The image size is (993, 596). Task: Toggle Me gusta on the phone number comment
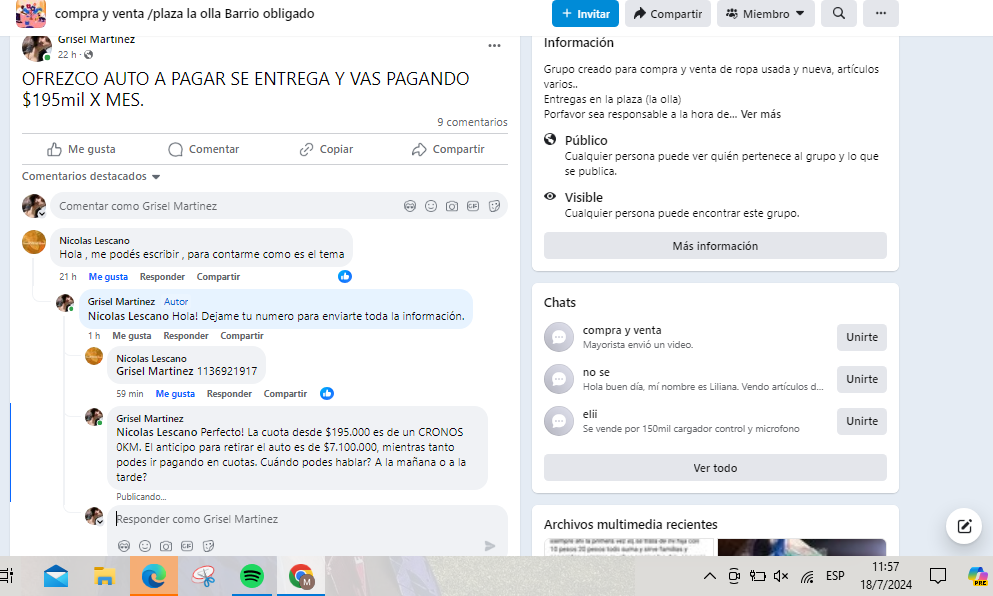pos(175,394)
